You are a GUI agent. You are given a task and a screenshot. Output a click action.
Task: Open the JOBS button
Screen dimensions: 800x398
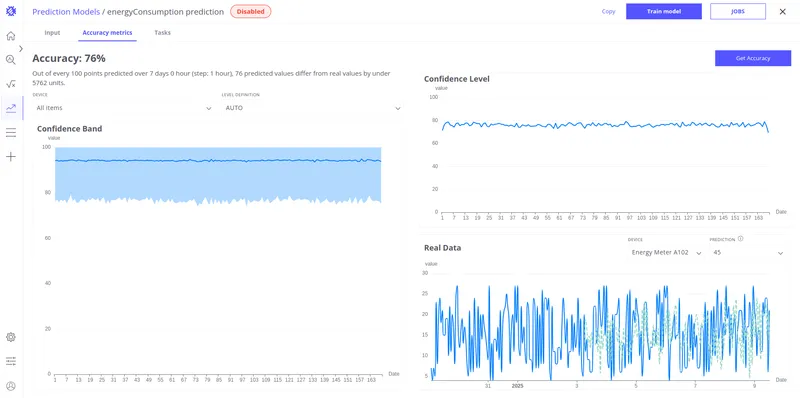point(738,11)
